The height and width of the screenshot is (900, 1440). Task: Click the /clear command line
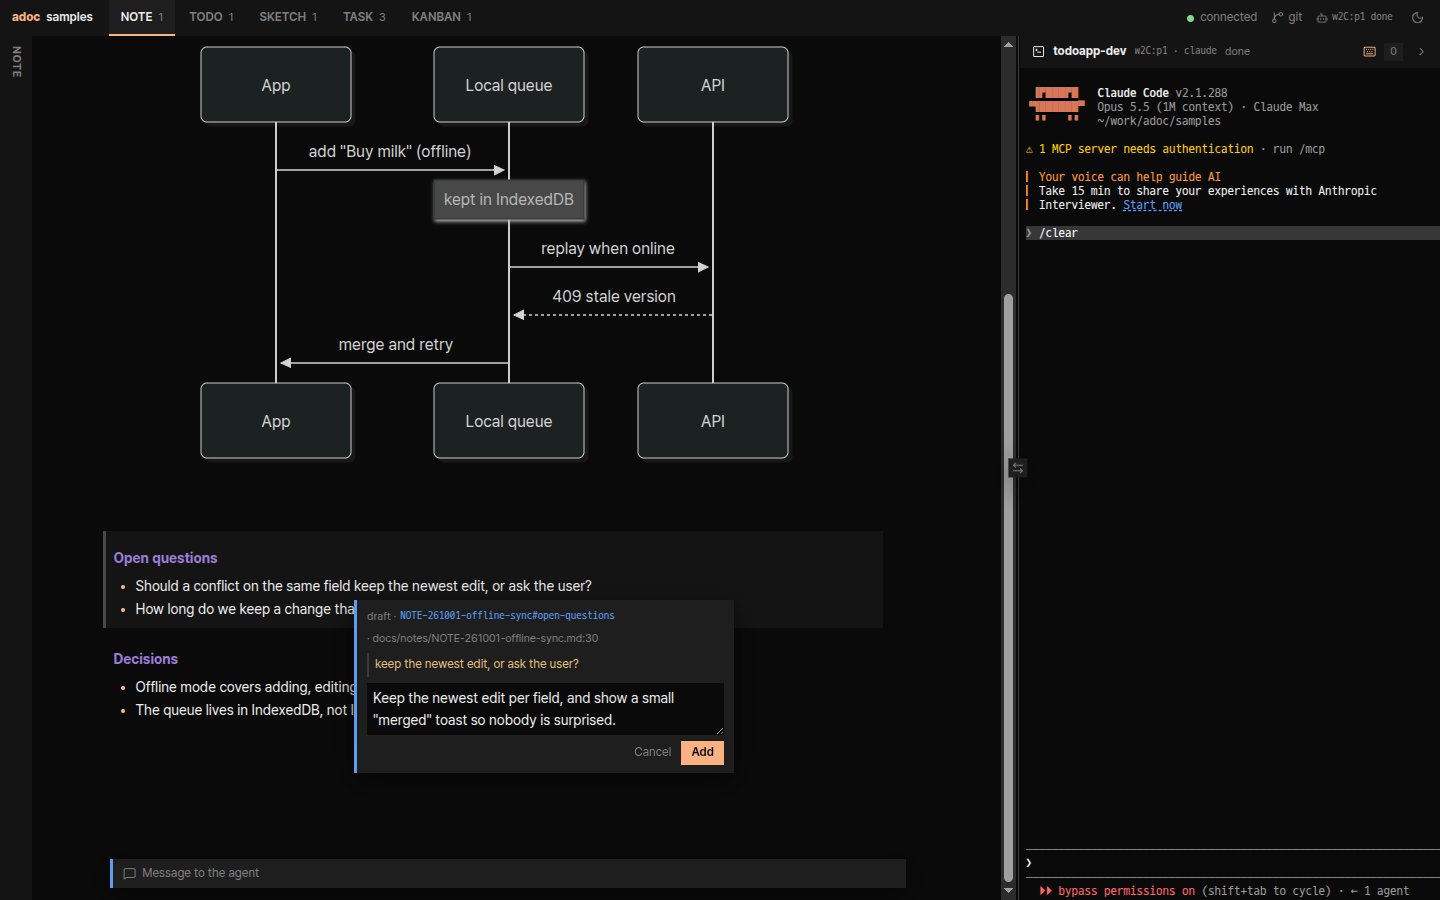click(x=1232, y=233)
